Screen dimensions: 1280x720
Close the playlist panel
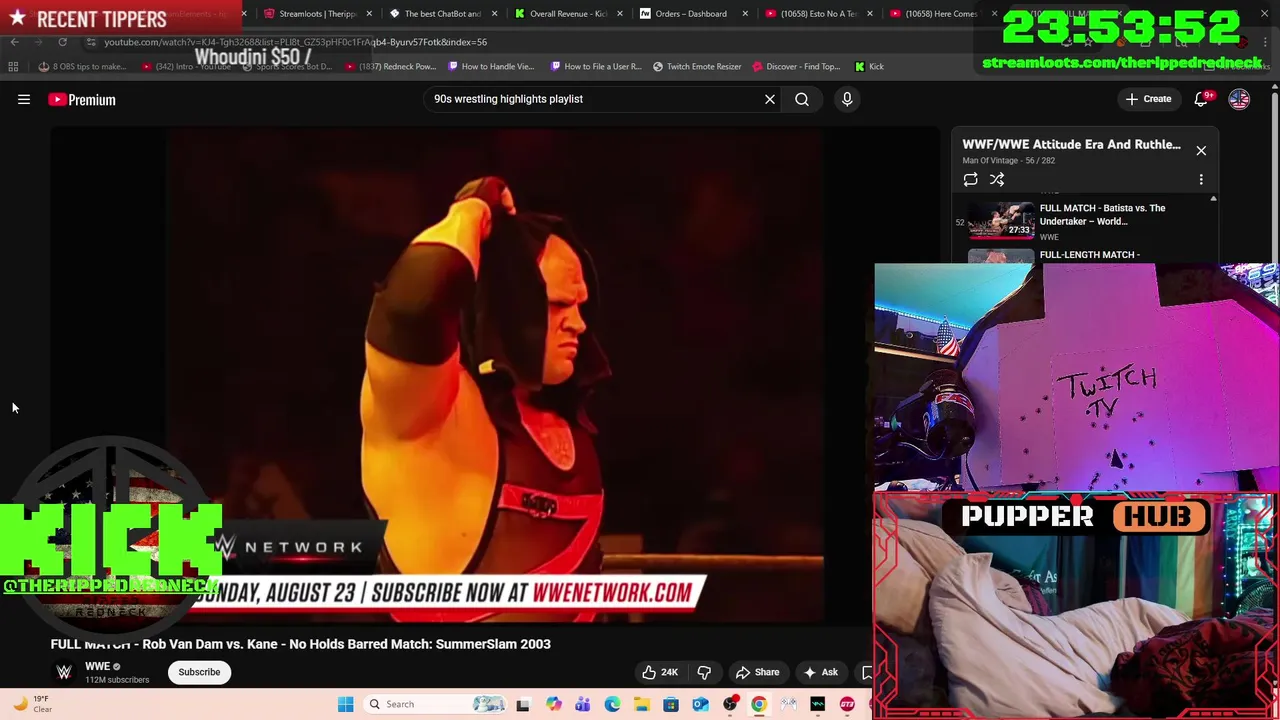[x=1201, y=150]
